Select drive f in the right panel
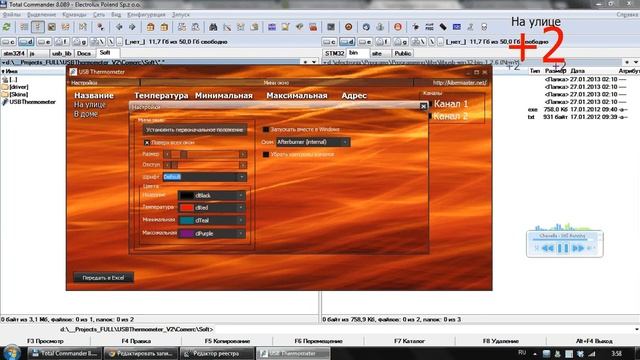640x360 pixels. pos(382,42)
